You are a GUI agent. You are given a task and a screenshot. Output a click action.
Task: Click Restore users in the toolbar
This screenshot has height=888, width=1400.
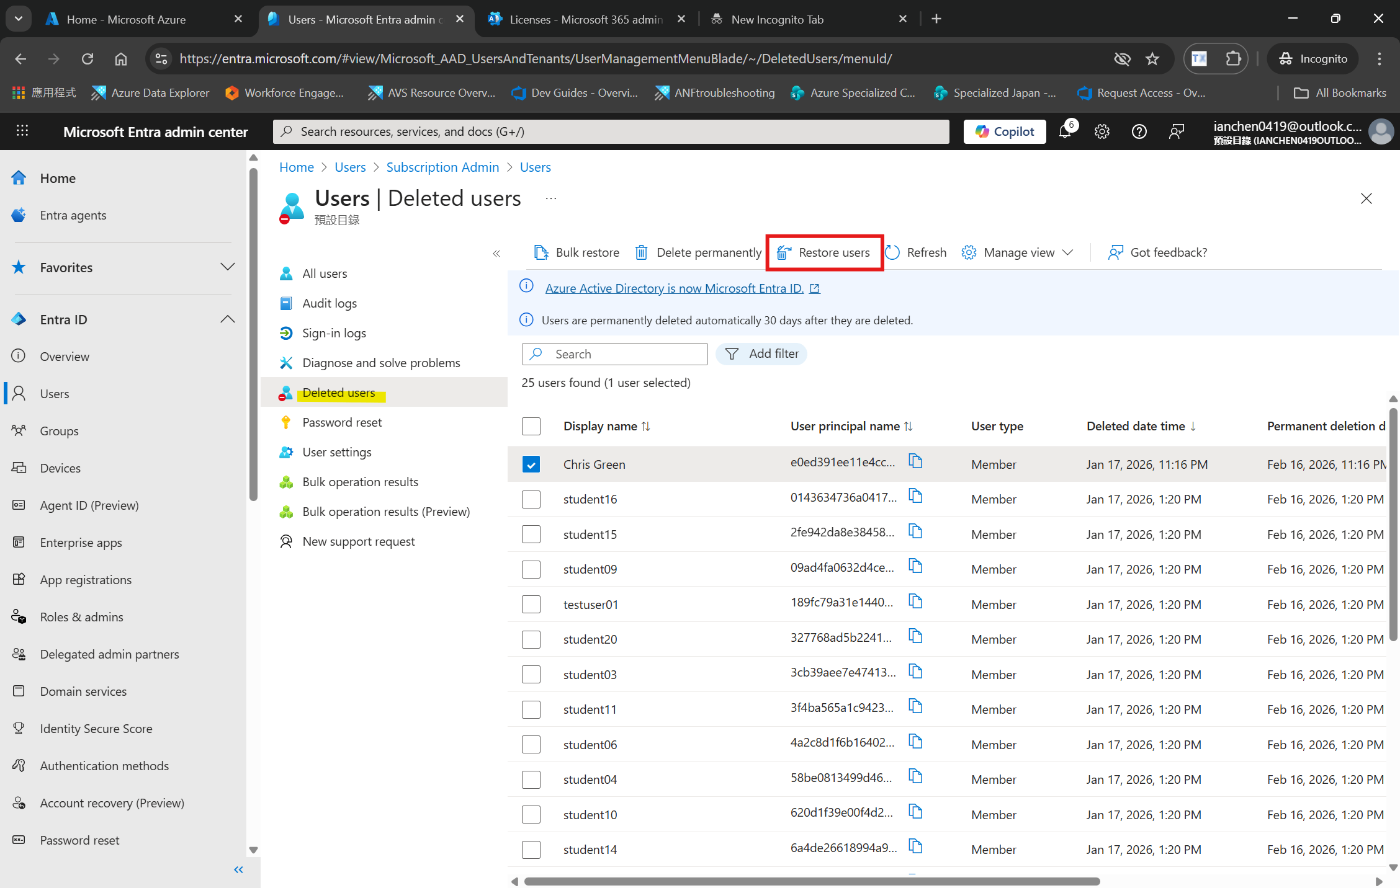(824, 253)
